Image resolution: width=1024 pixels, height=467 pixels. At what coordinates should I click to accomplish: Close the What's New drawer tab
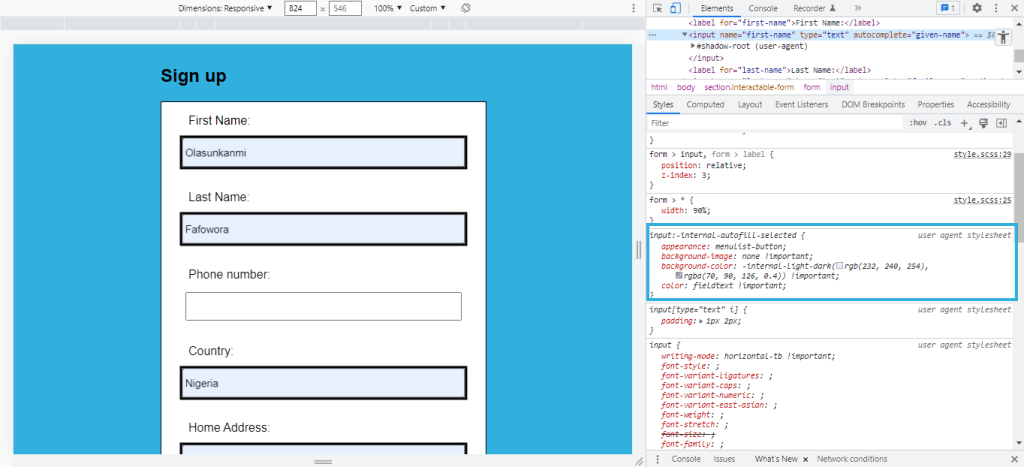point(805,459)
